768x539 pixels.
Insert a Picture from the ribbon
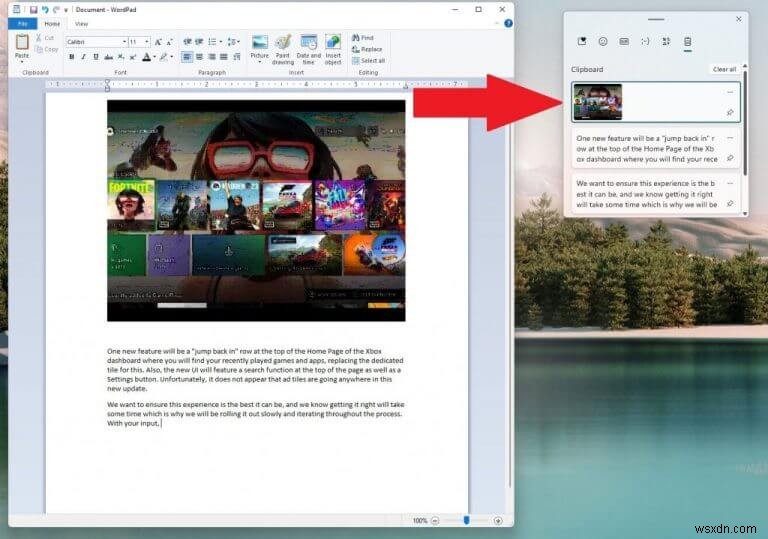coord(260,43)
